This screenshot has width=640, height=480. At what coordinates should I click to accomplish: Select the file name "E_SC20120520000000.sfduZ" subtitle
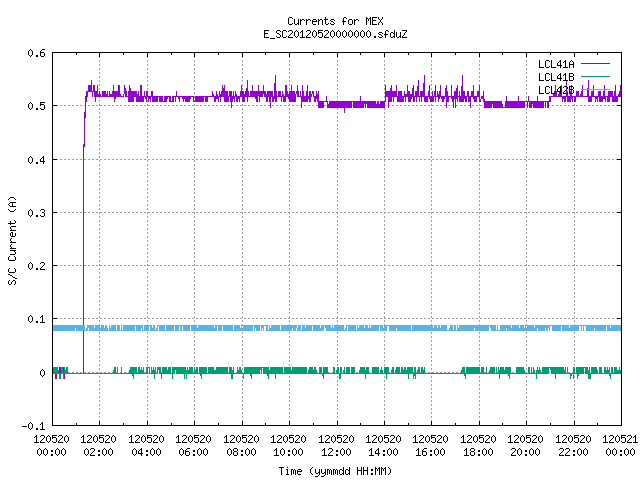tap(335, 34)
